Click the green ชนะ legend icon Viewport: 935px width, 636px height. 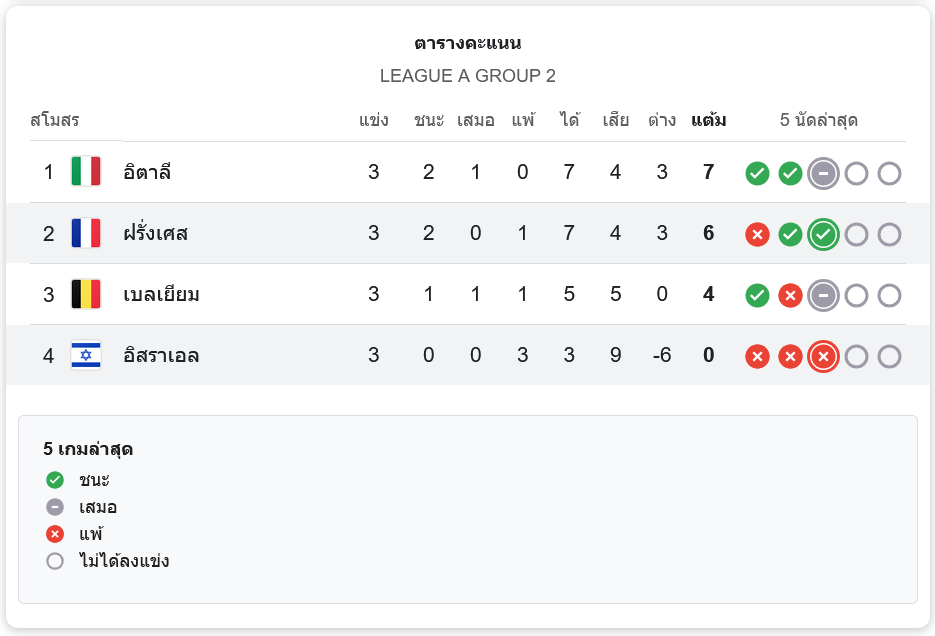(55, 480)
